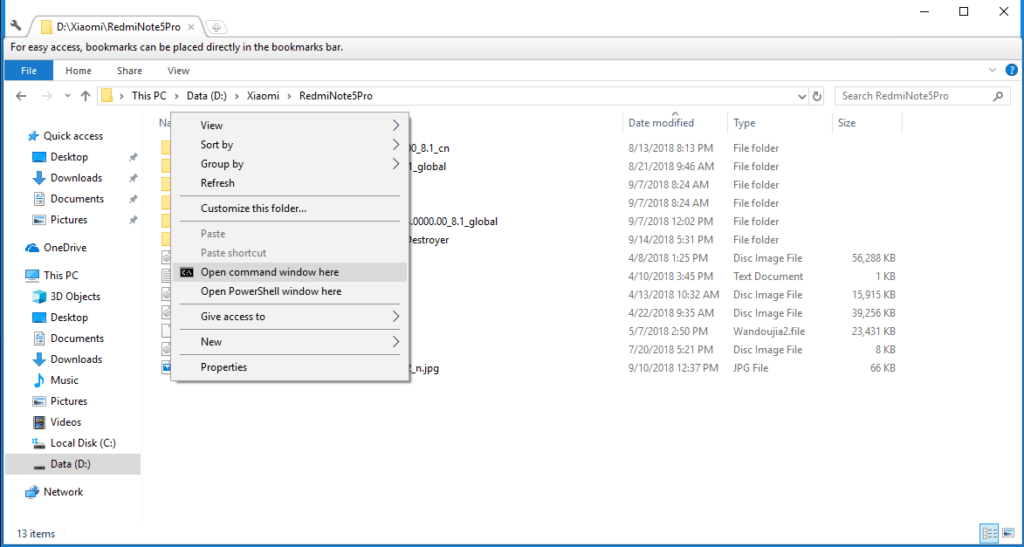
Task: Select Network in navigation pane
Action: point(63,492)
